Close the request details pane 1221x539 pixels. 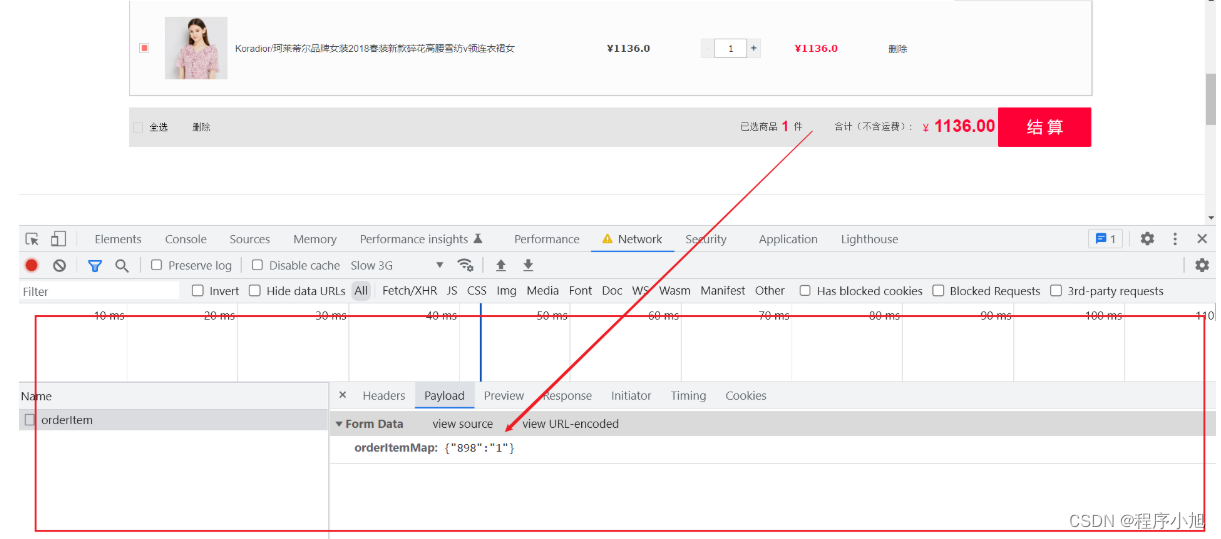coord(343,395)
